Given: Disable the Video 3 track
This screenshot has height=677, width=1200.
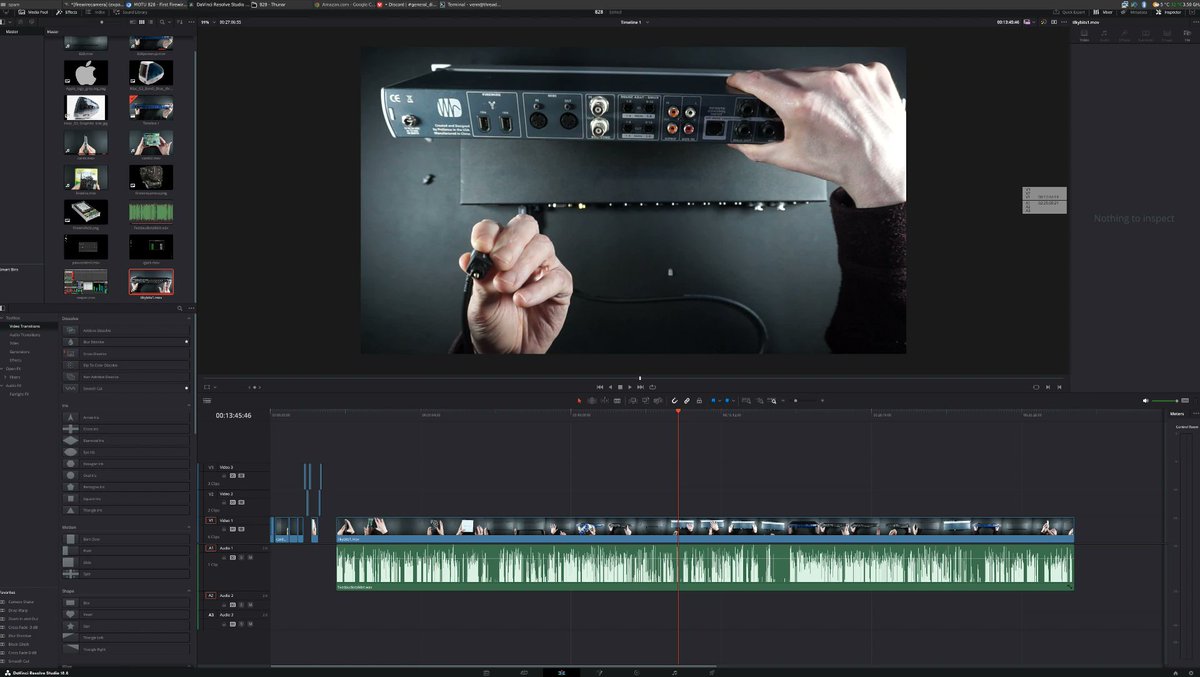Looking at the screenshot, I should point(241,475).
